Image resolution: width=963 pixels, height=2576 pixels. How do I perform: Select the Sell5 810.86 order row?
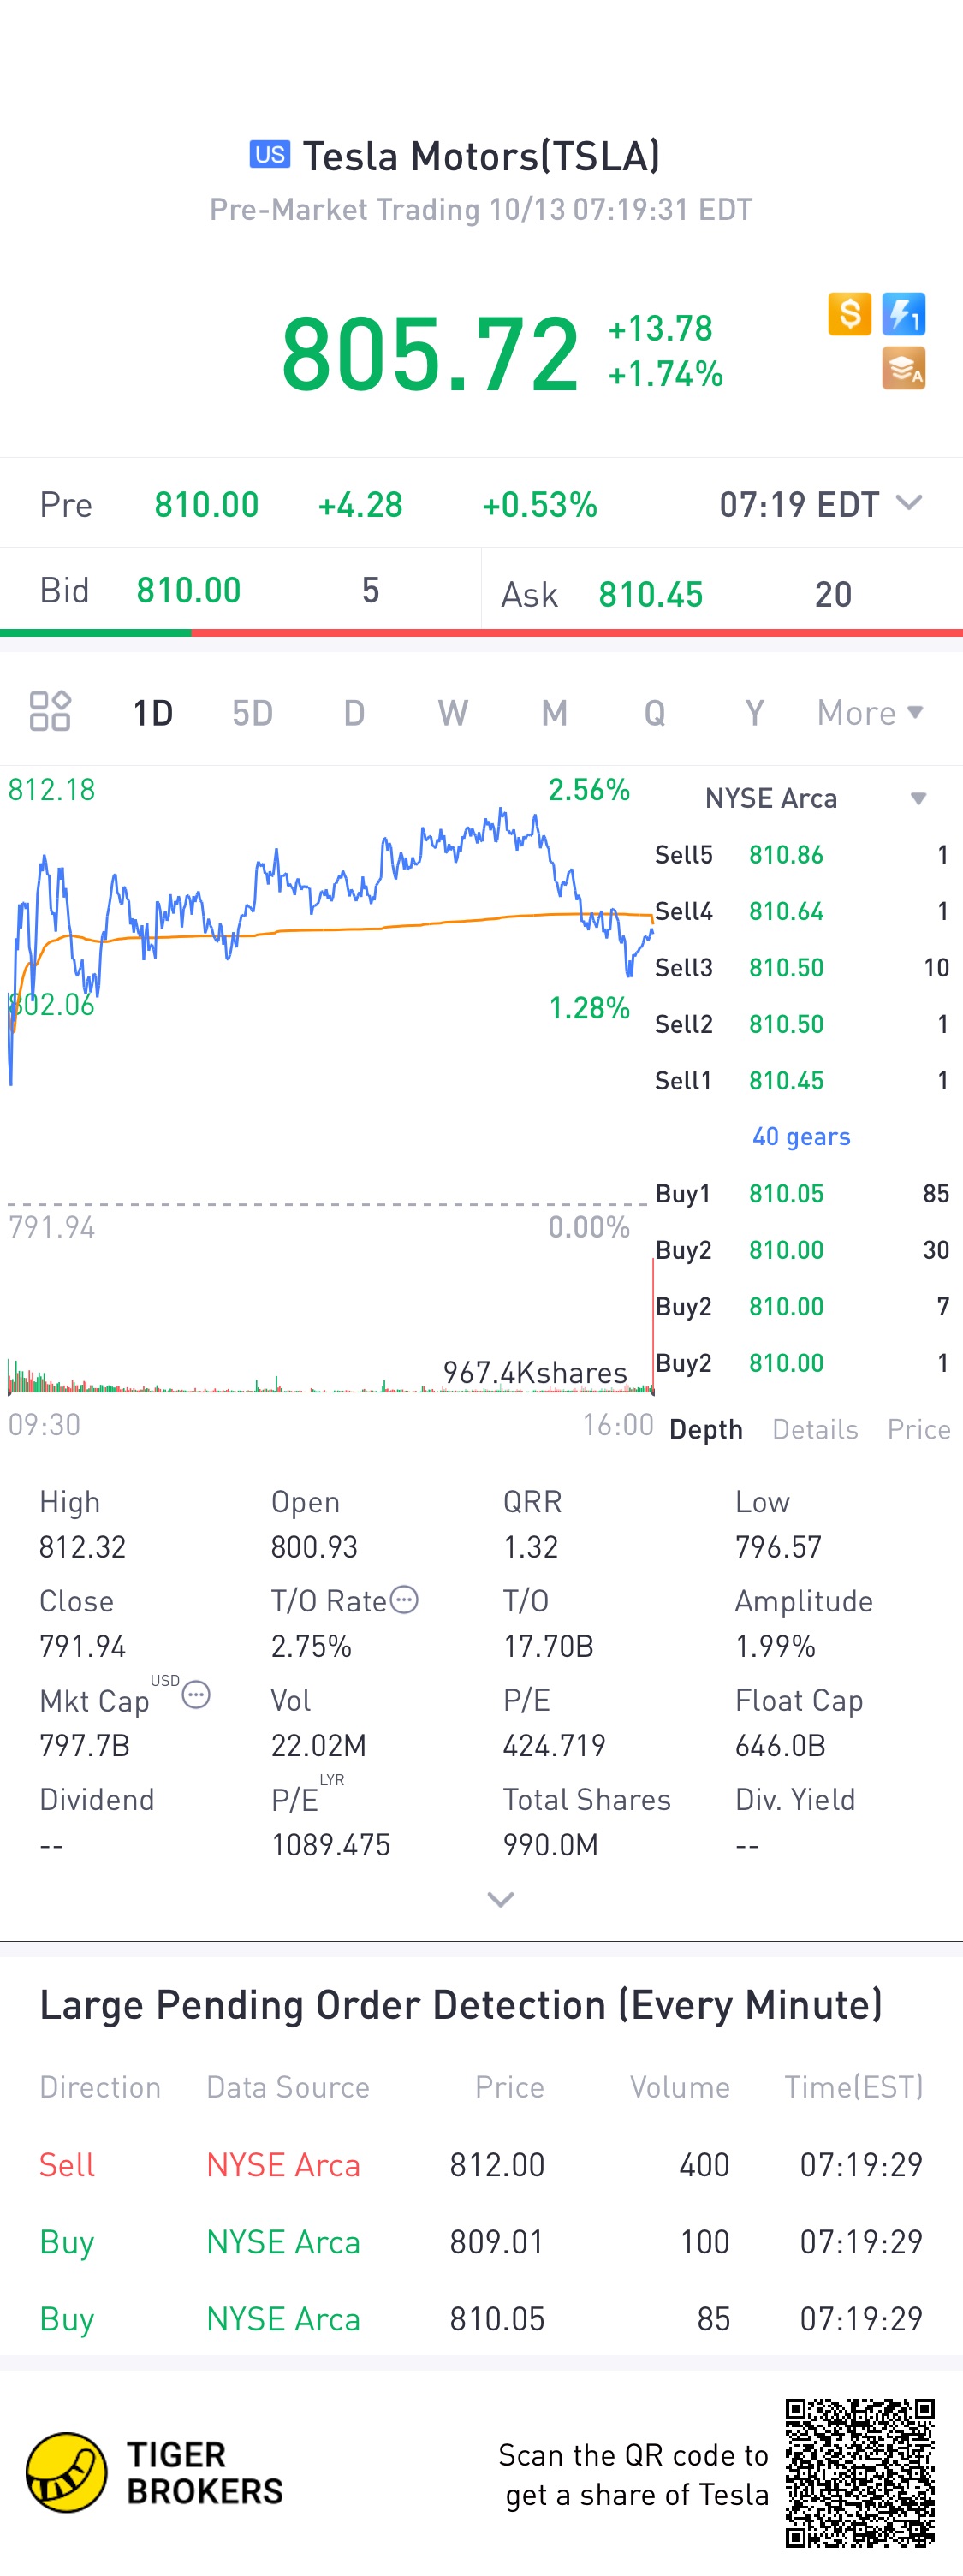coord(802,855)
